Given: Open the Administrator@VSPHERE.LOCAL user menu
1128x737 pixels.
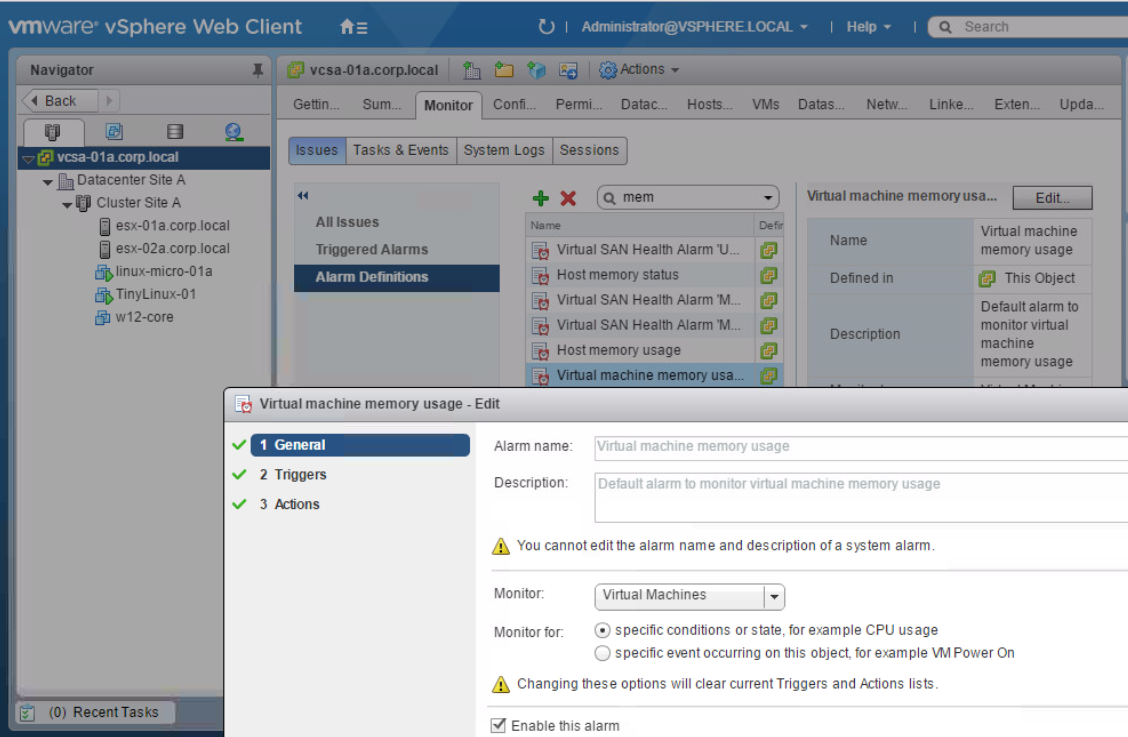Looking at the screenshot, I should click(694, 27).
